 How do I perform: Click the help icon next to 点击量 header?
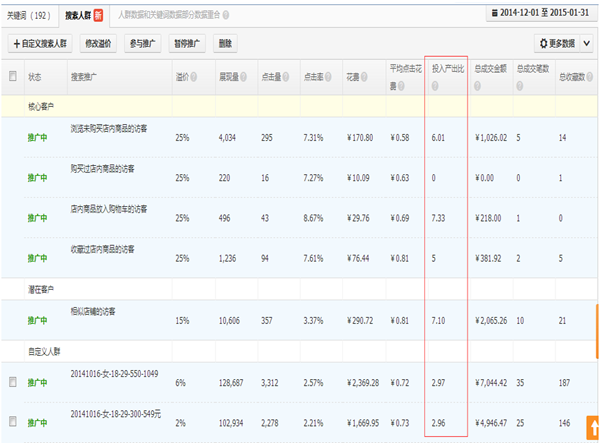tap(285, 77)
